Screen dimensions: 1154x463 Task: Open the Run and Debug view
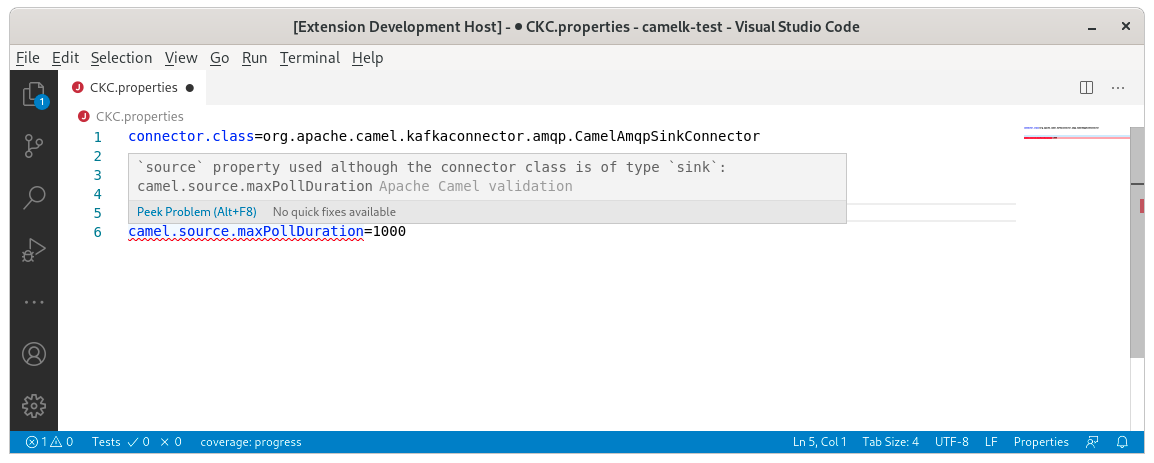(34, 250)
